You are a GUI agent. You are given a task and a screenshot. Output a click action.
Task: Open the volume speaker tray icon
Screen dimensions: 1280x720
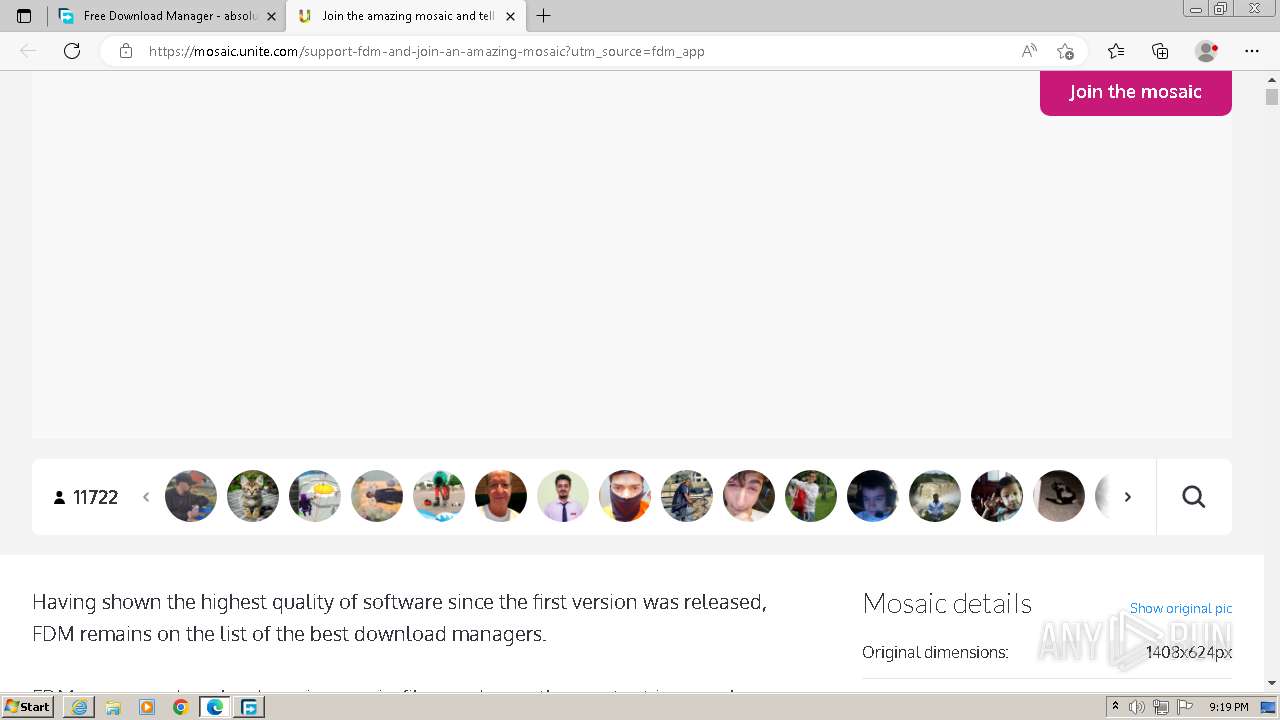point(1137,707)
